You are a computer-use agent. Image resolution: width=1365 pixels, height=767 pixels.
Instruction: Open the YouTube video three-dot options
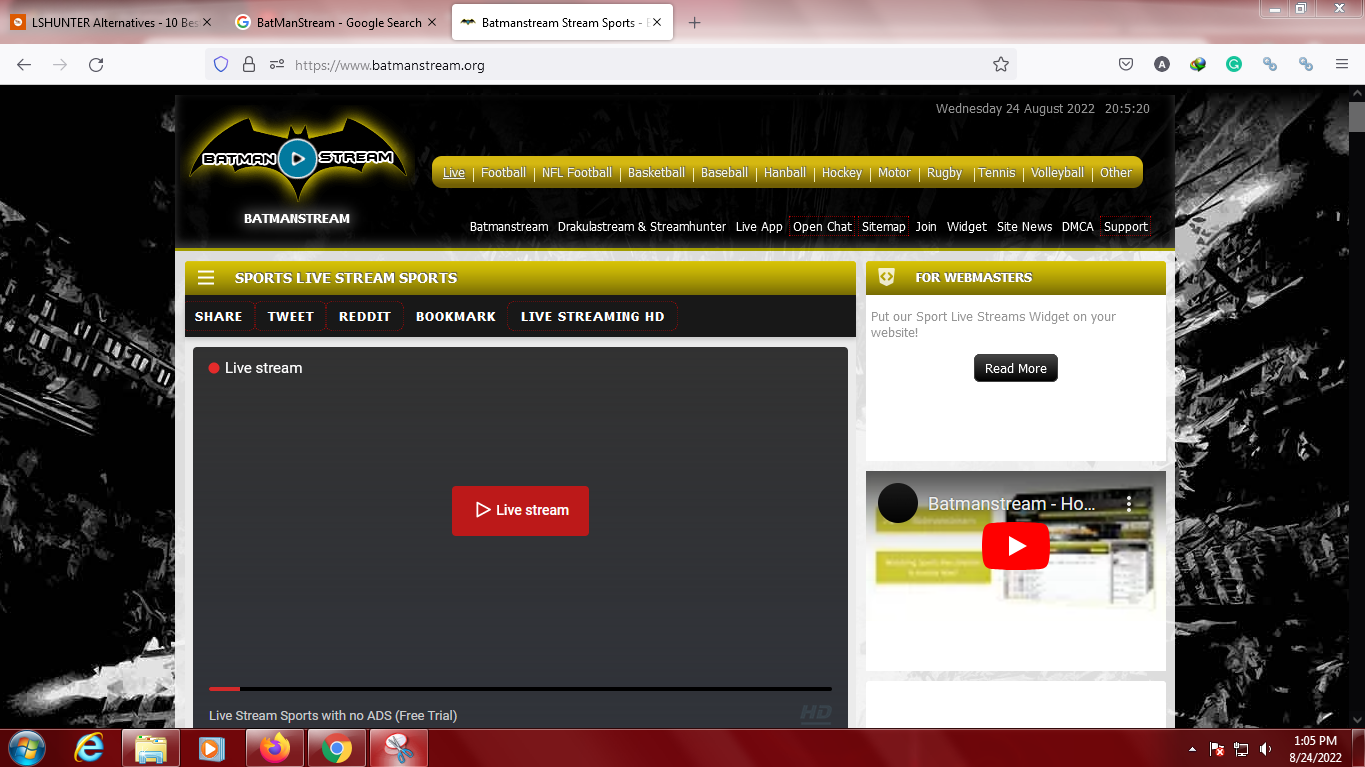[x=1129, y=504]
